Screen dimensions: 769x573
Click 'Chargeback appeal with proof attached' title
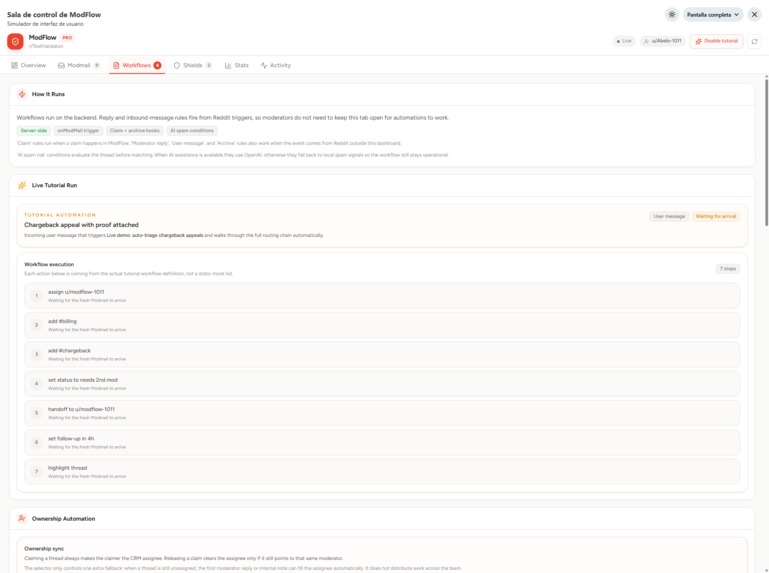[81, 225]
